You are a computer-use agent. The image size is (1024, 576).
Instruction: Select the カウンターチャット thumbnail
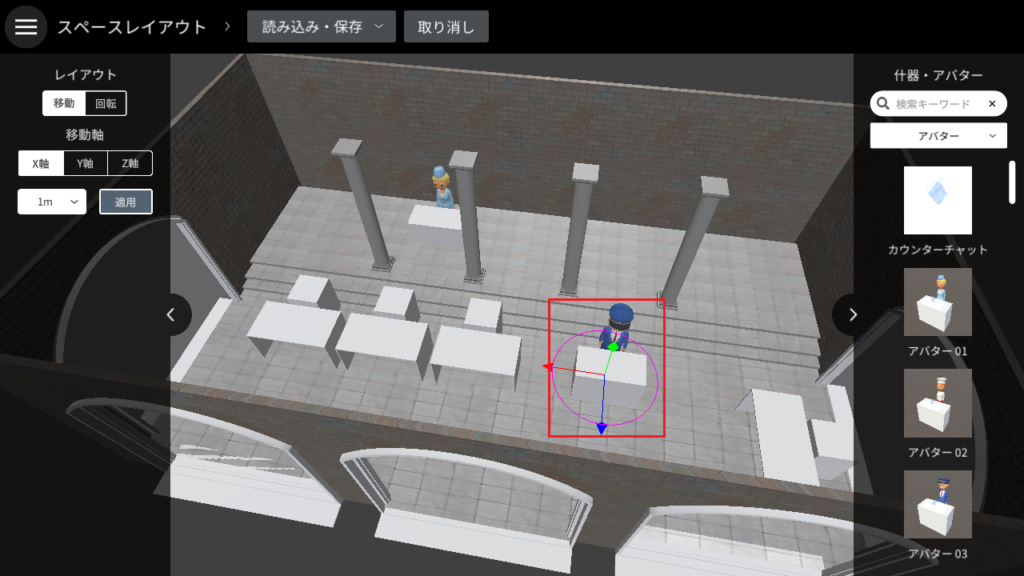click(938, 200)
